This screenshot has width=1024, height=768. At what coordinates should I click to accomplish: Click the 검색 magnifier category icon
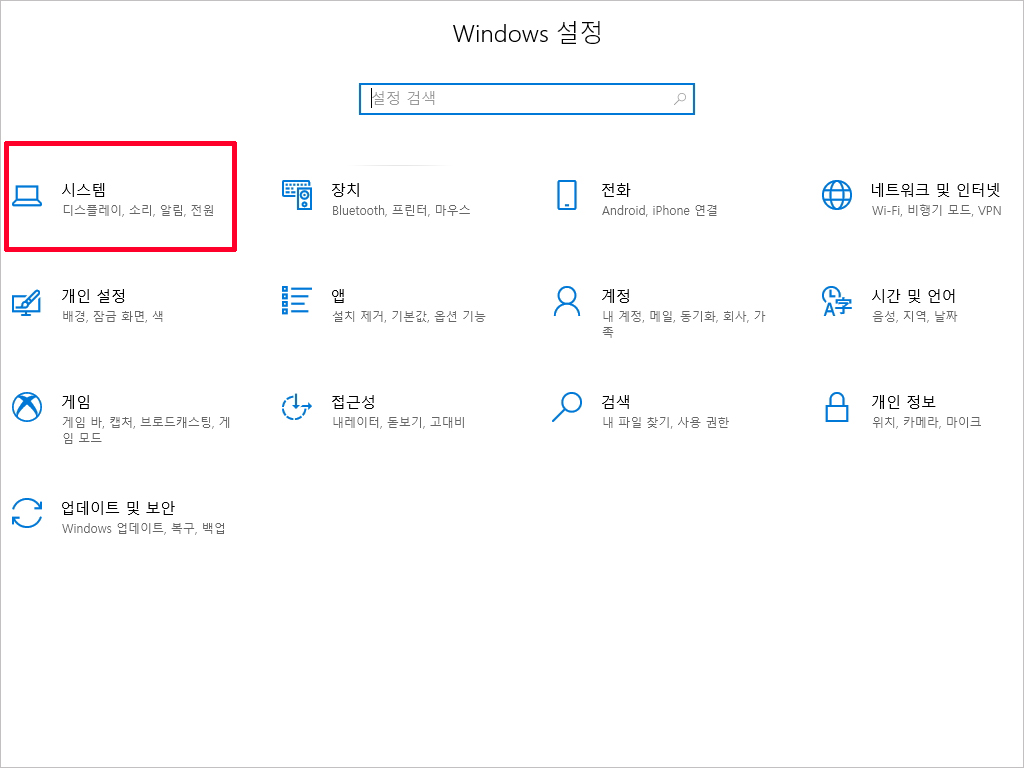(x=567, y=407)
